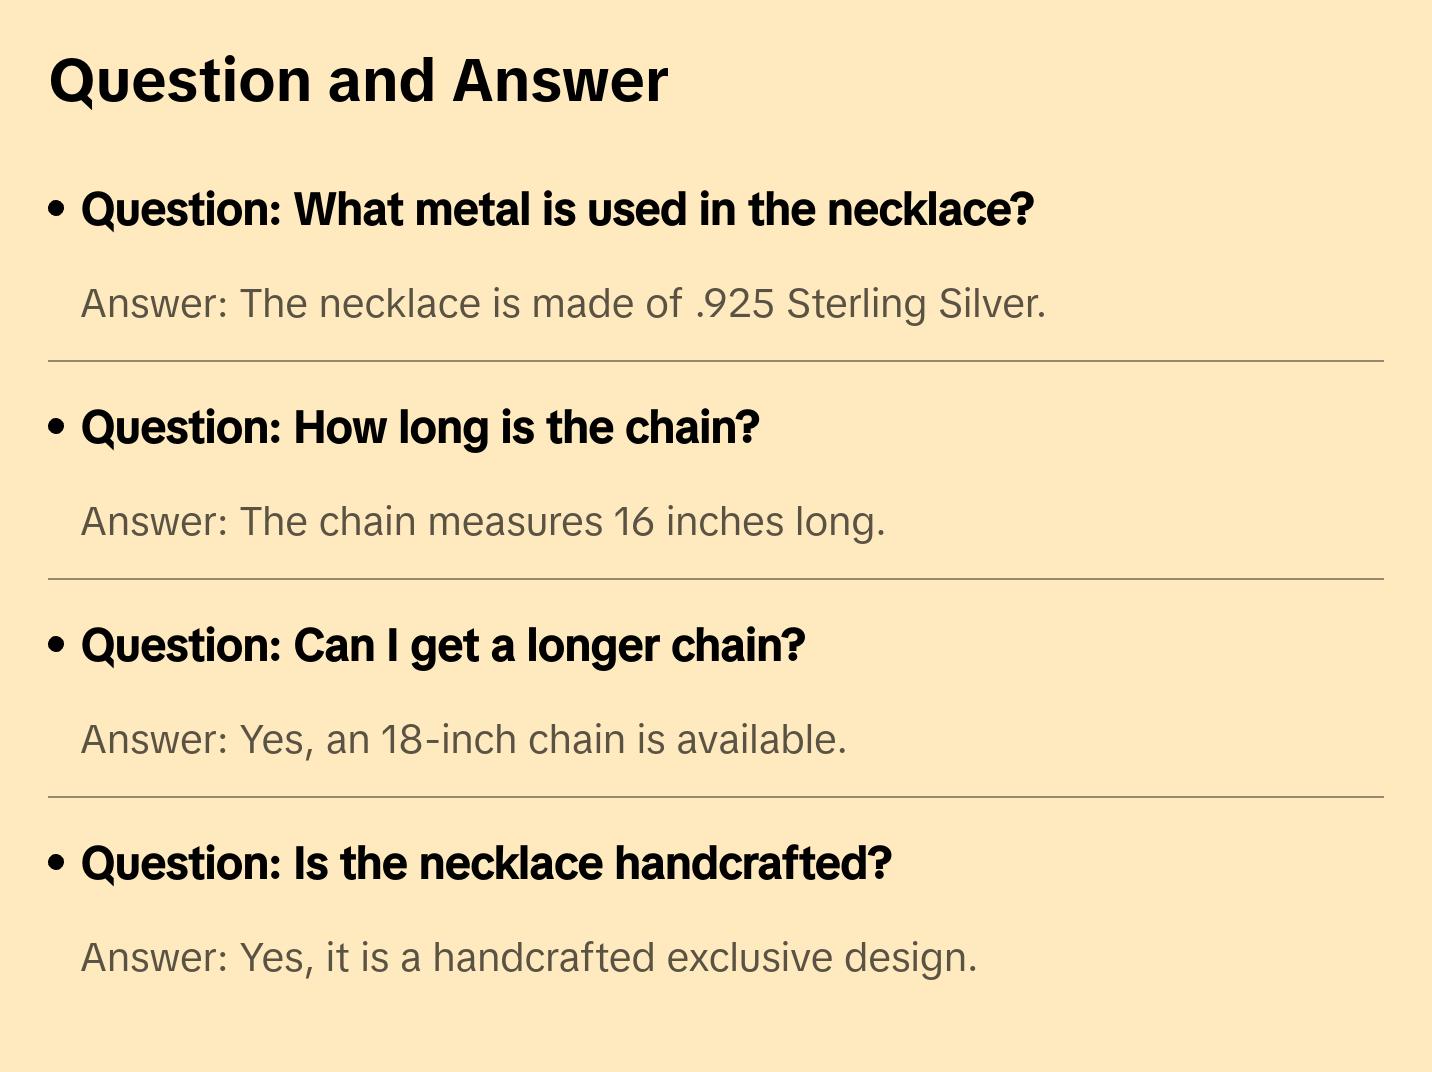Image resolution: width=1432 pixels, height=1072 pixels.
Task: Click the answer starting 'The chain measures'
Action: [483, 522]
